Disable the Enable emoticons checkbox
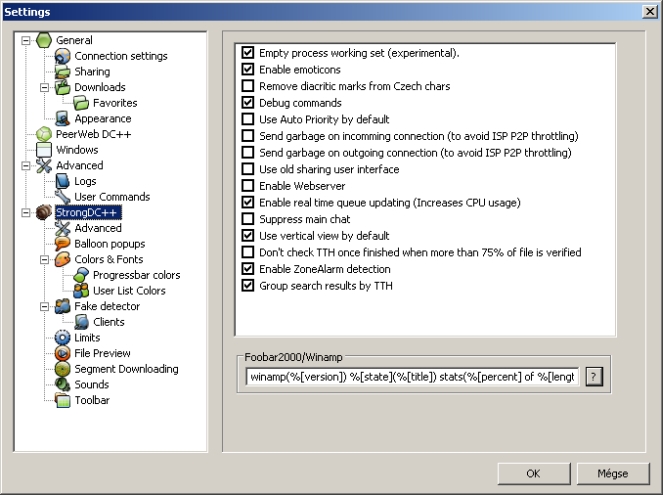 (x=247, y=70)
